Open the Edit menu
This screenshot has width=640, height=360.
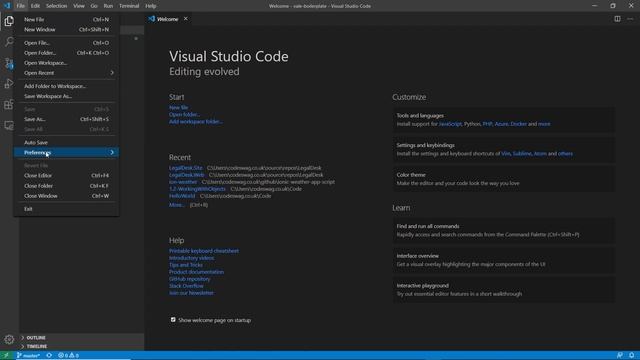coord(35,6)
